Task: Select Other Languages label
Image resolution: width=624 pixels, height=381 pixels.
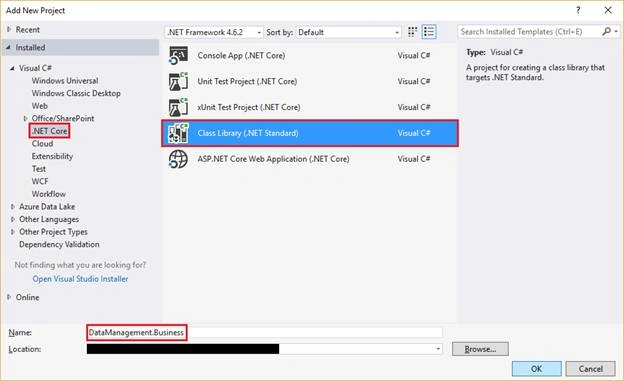Action: pyautogui.click(x=49, y=219)
